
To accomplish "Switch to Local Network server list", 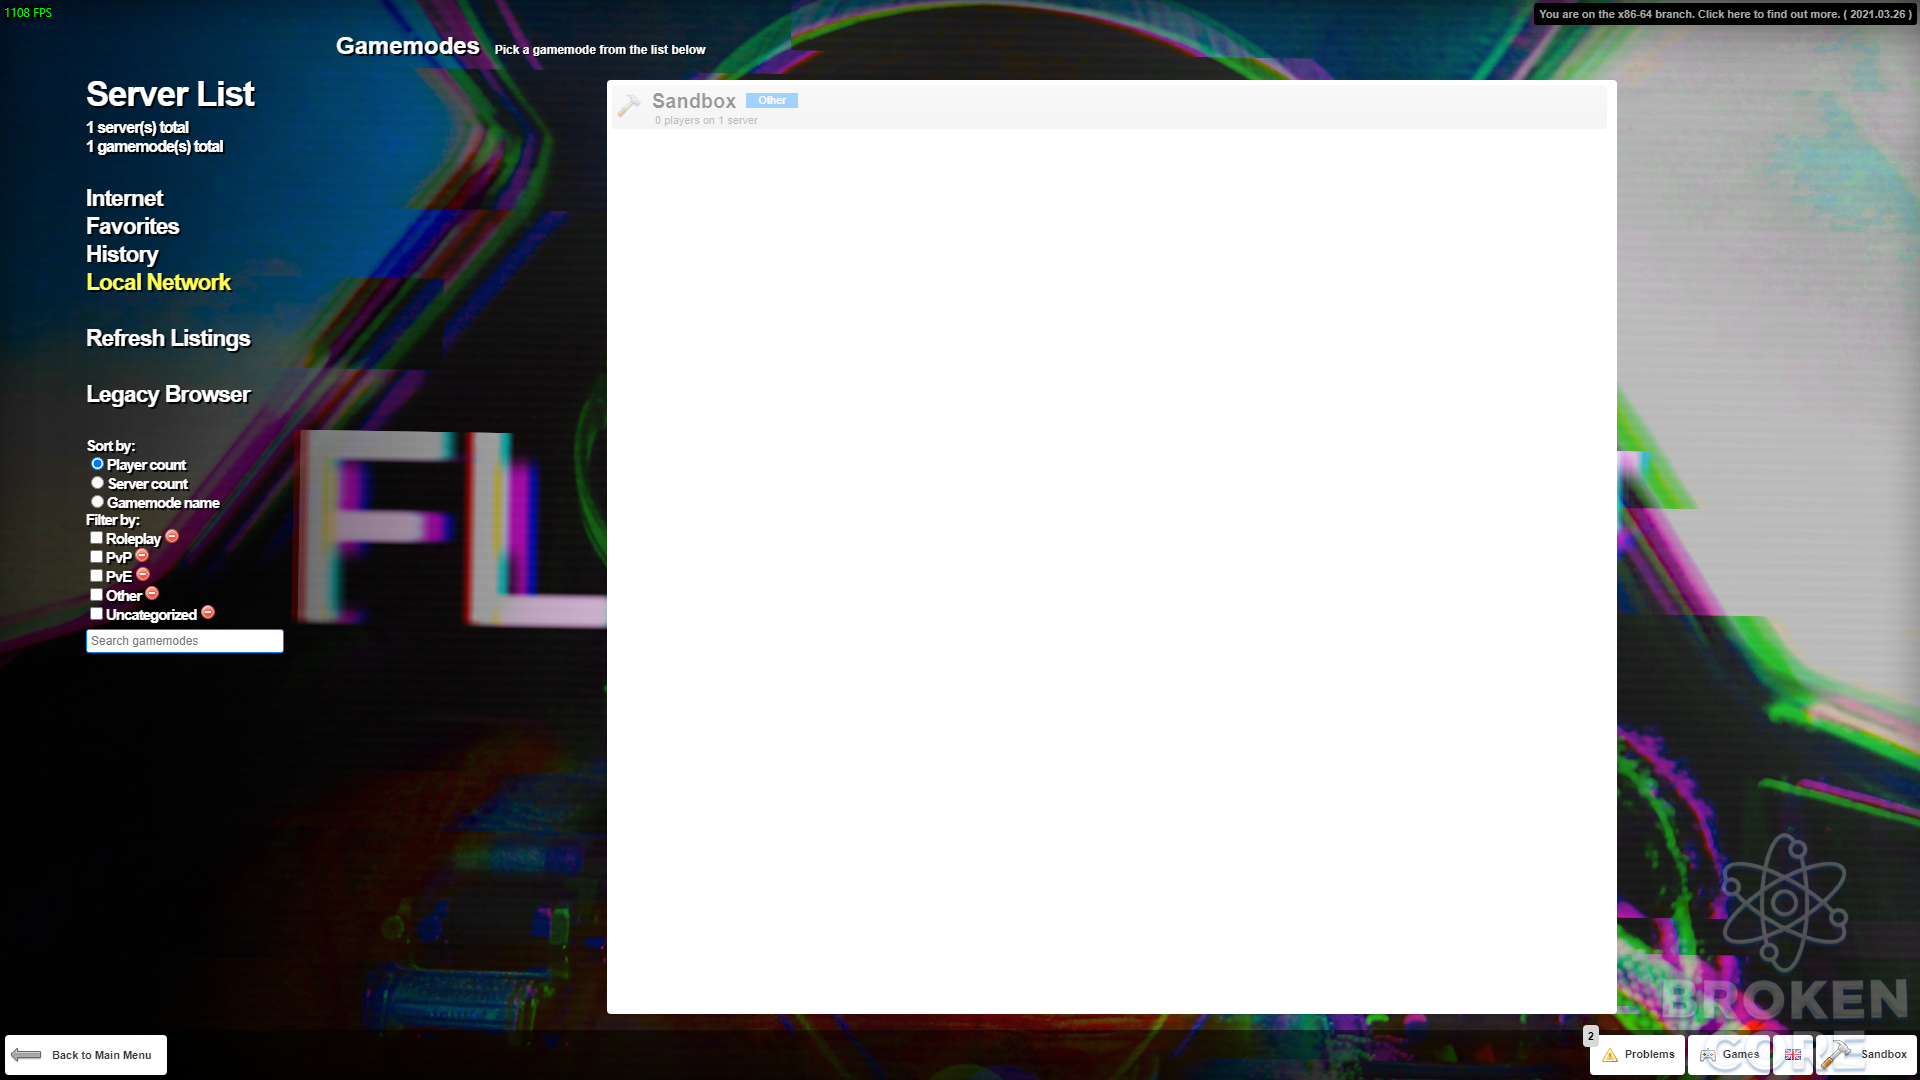I will 158,282.
